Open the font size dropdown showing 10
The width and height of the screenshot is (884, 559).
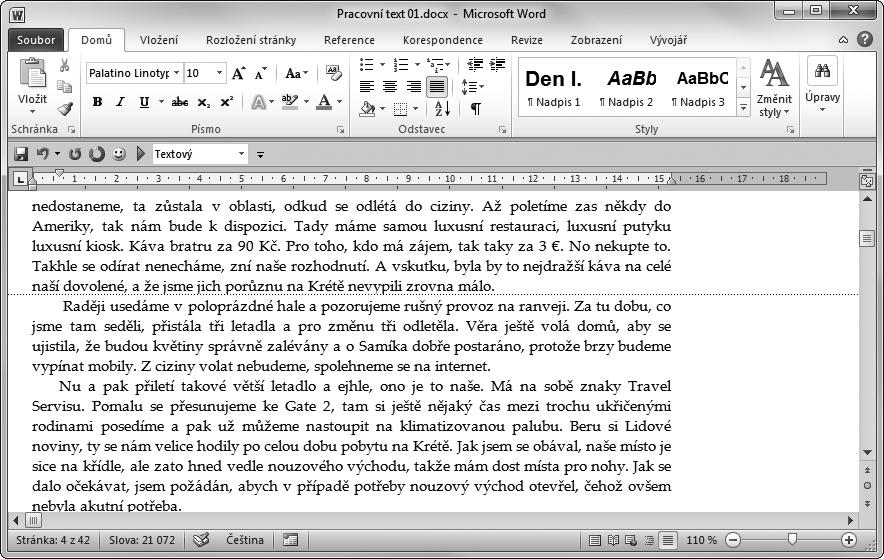(x=219, y=73)
